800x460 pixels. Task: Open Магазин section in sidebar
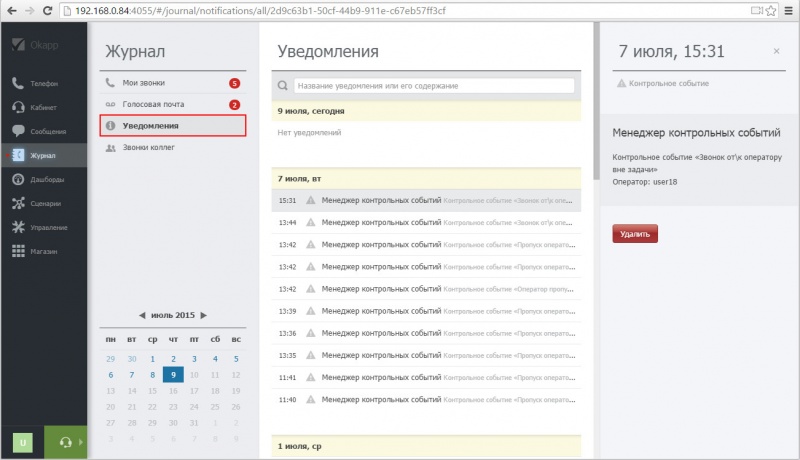(43, 251)
